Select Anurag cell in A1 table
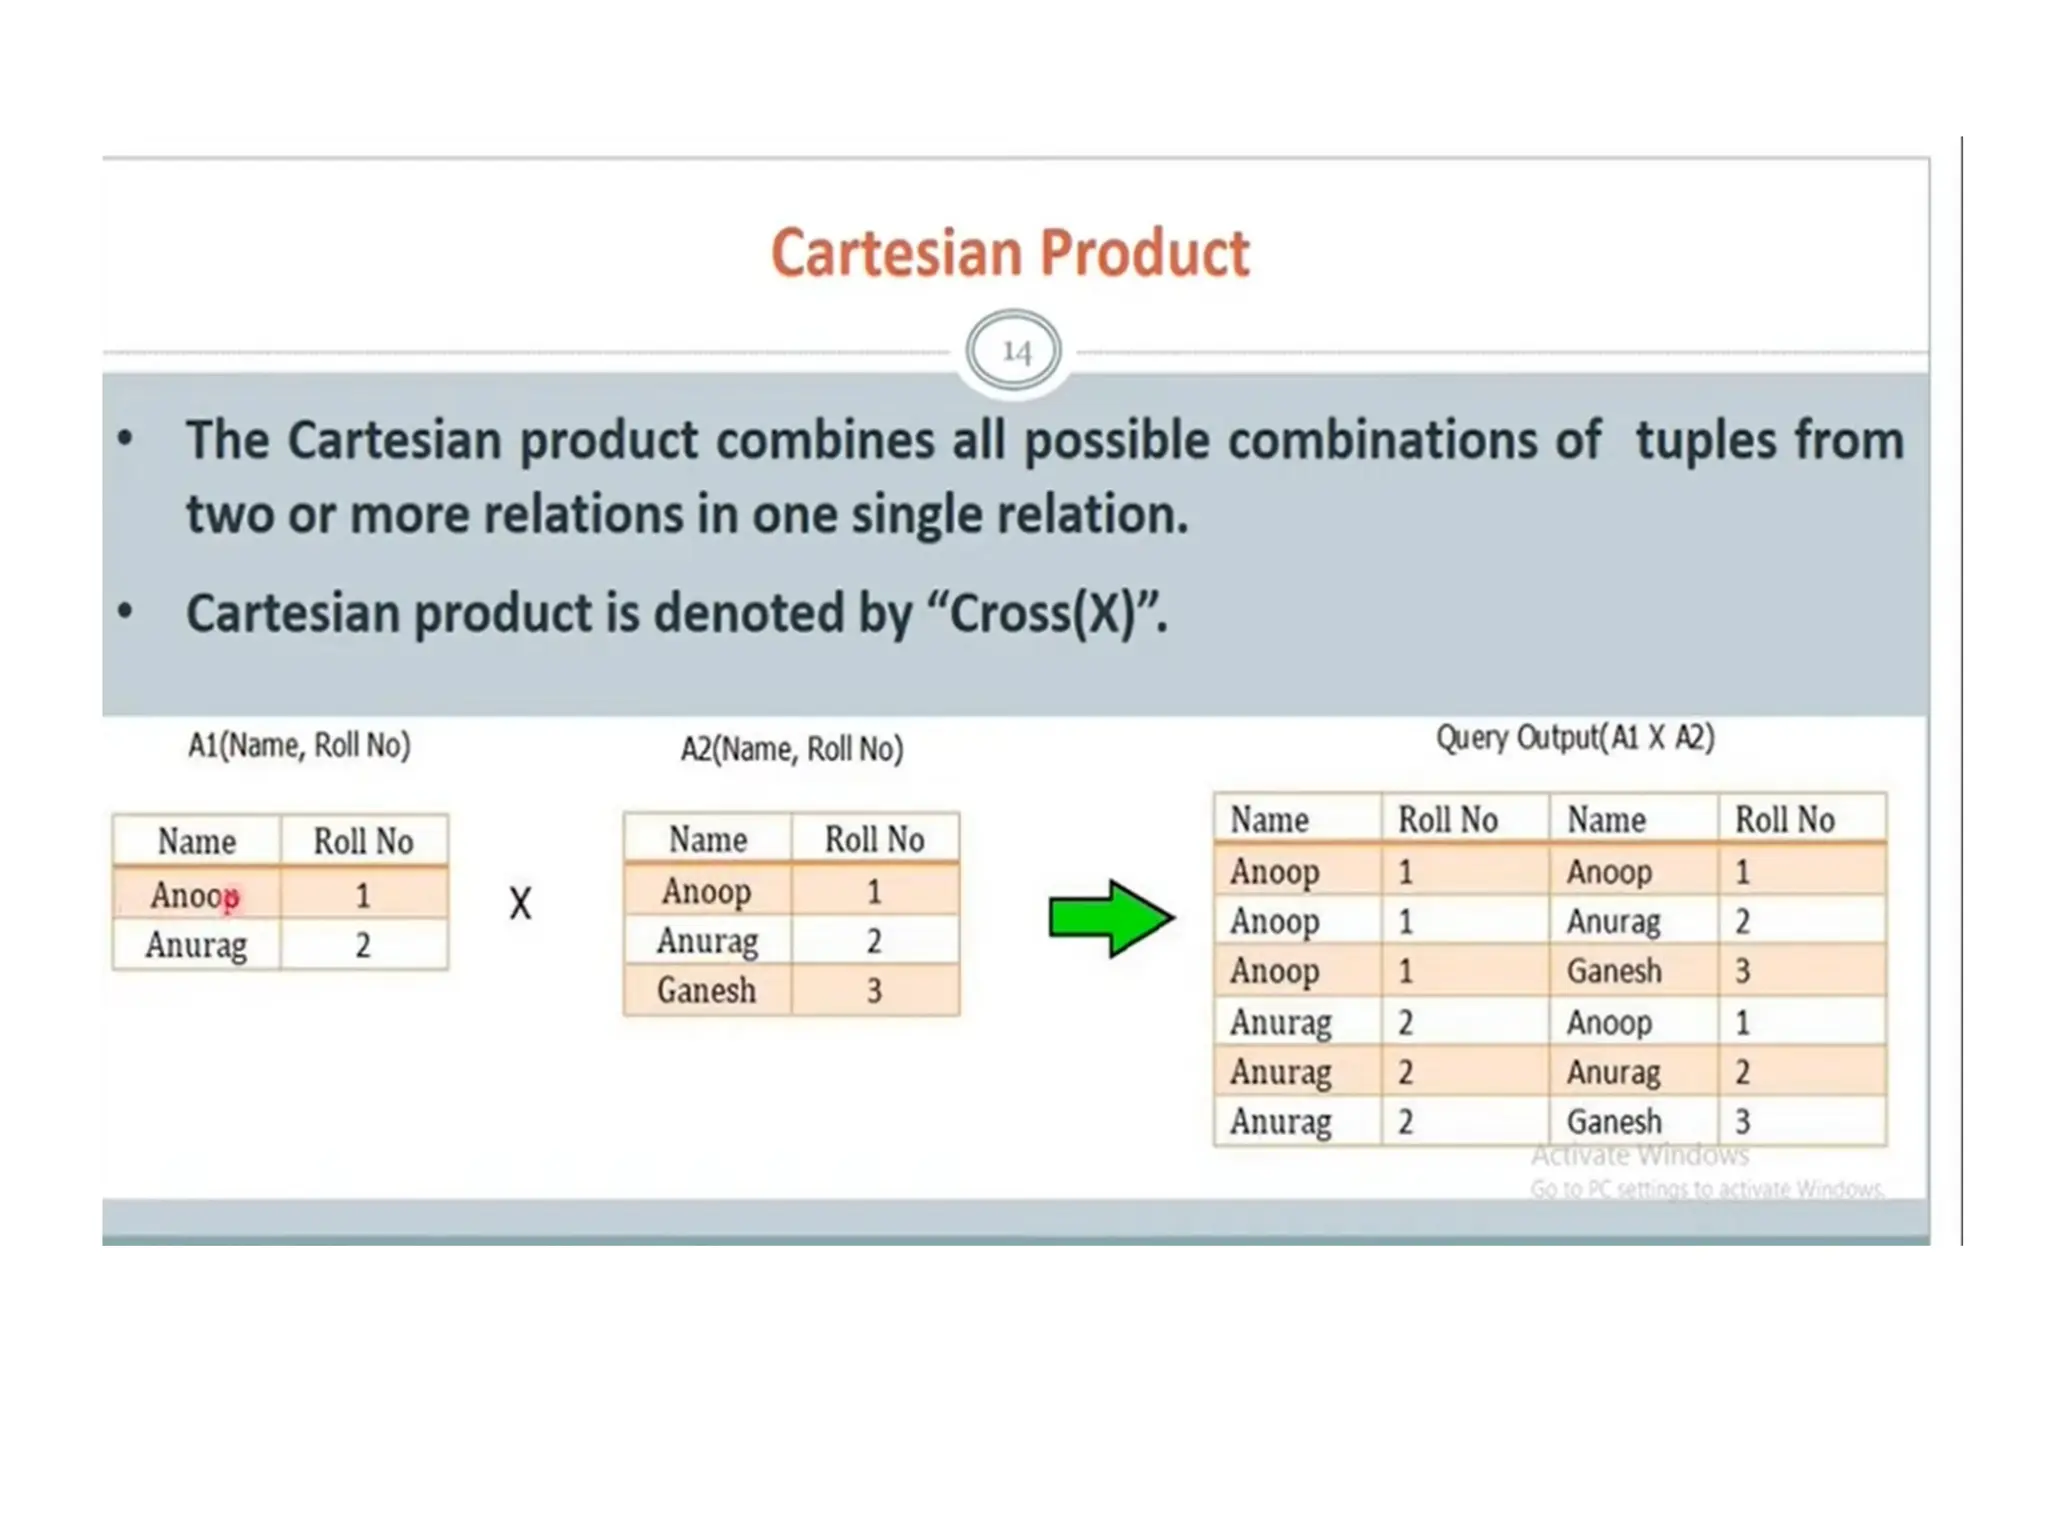Viewport: 2048px width, 1536px height. click(x=196, y=945)
